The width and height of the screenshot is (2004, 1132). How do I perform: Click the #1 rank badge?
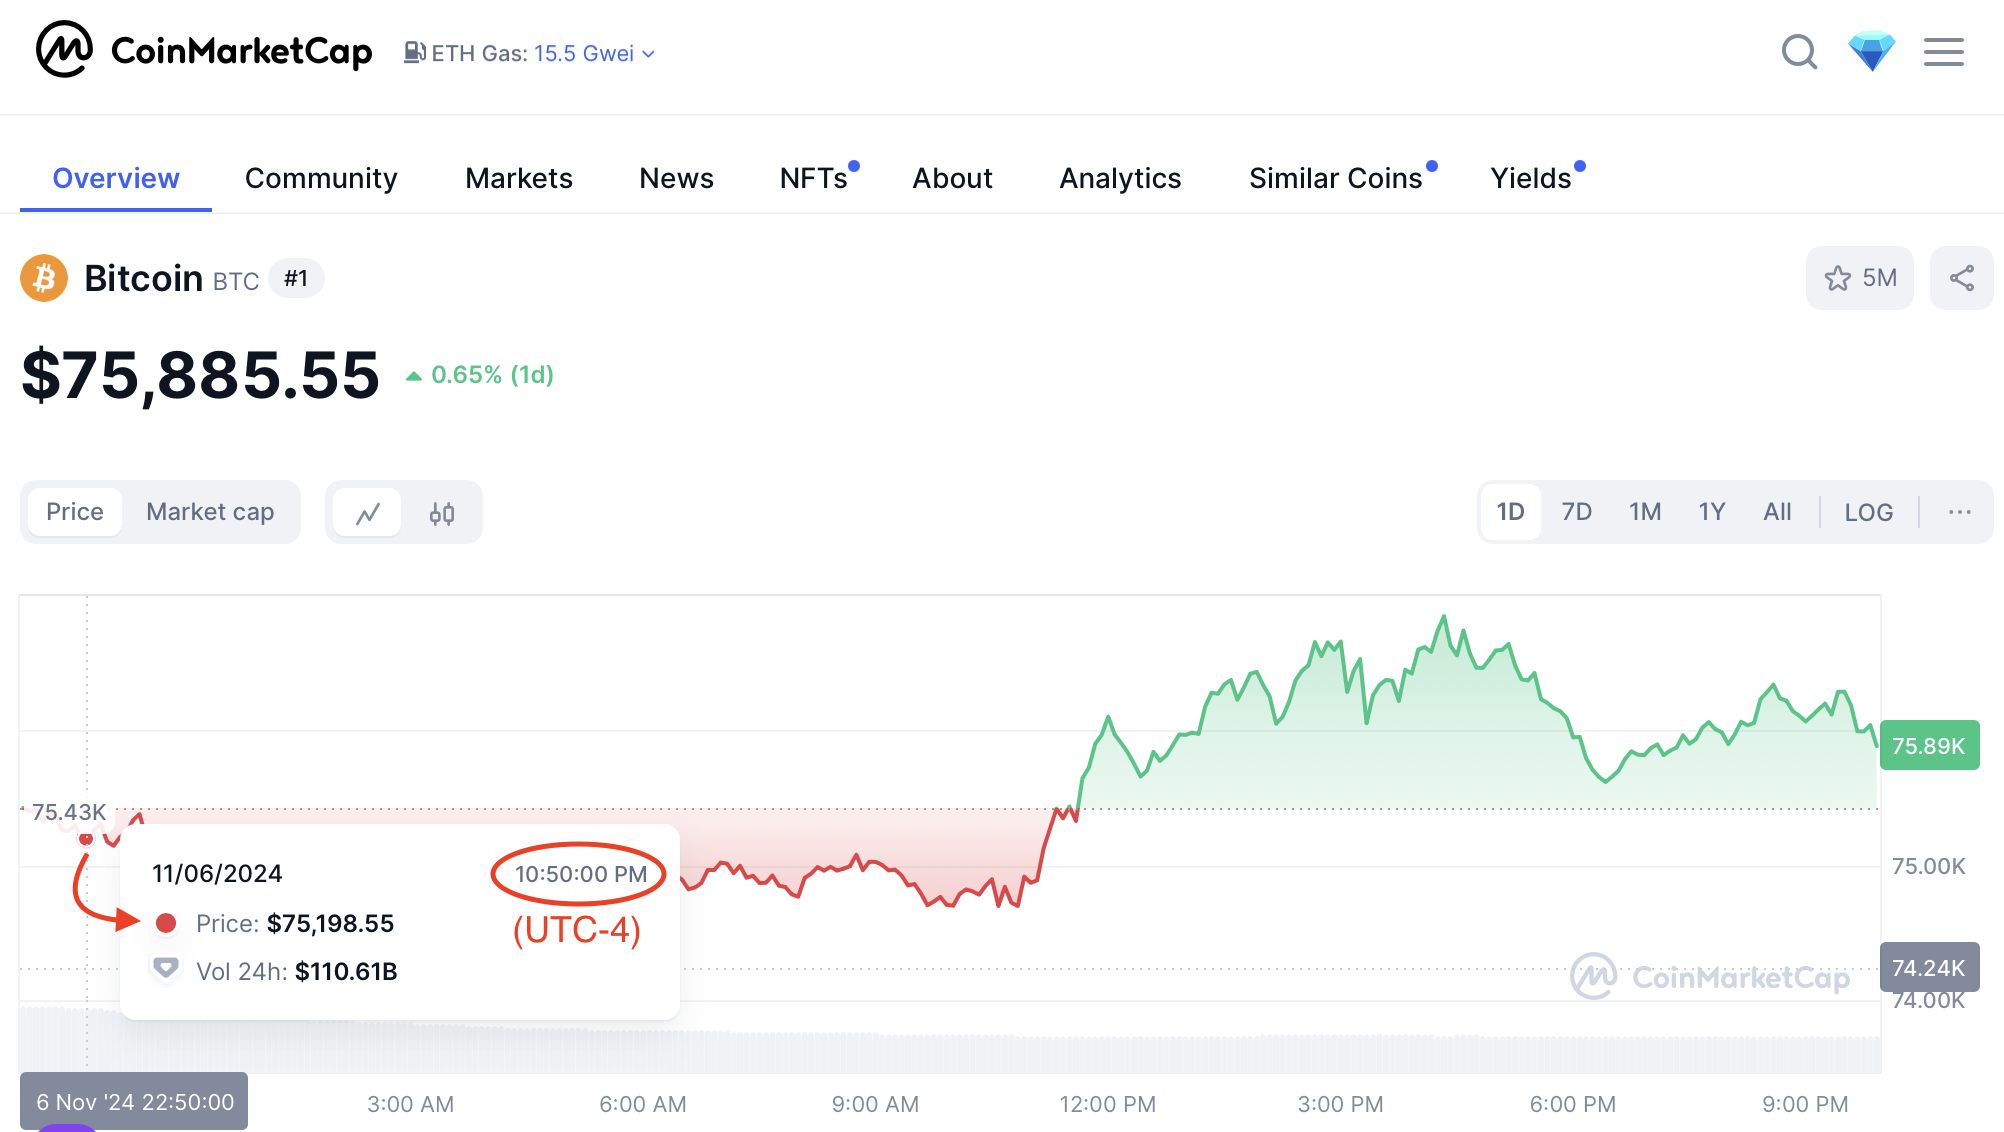pos(296,278)
